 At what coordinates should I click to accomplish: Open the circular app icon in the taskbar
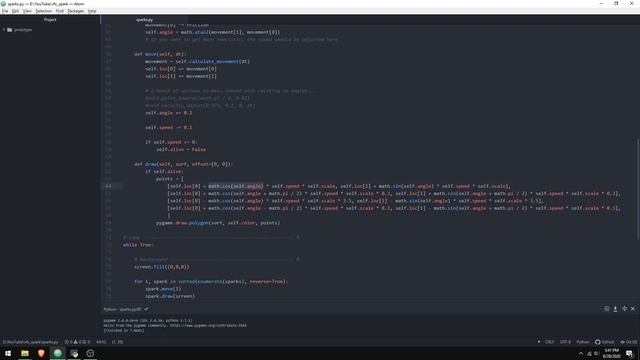pos(90,353)
